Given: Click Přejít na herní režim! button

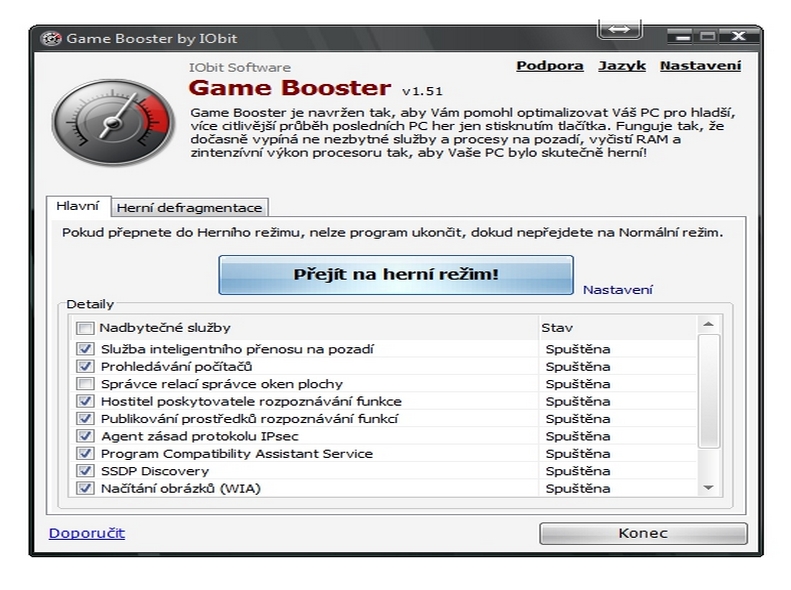Looking at the screenshot, I should click(x=396, y=275).
